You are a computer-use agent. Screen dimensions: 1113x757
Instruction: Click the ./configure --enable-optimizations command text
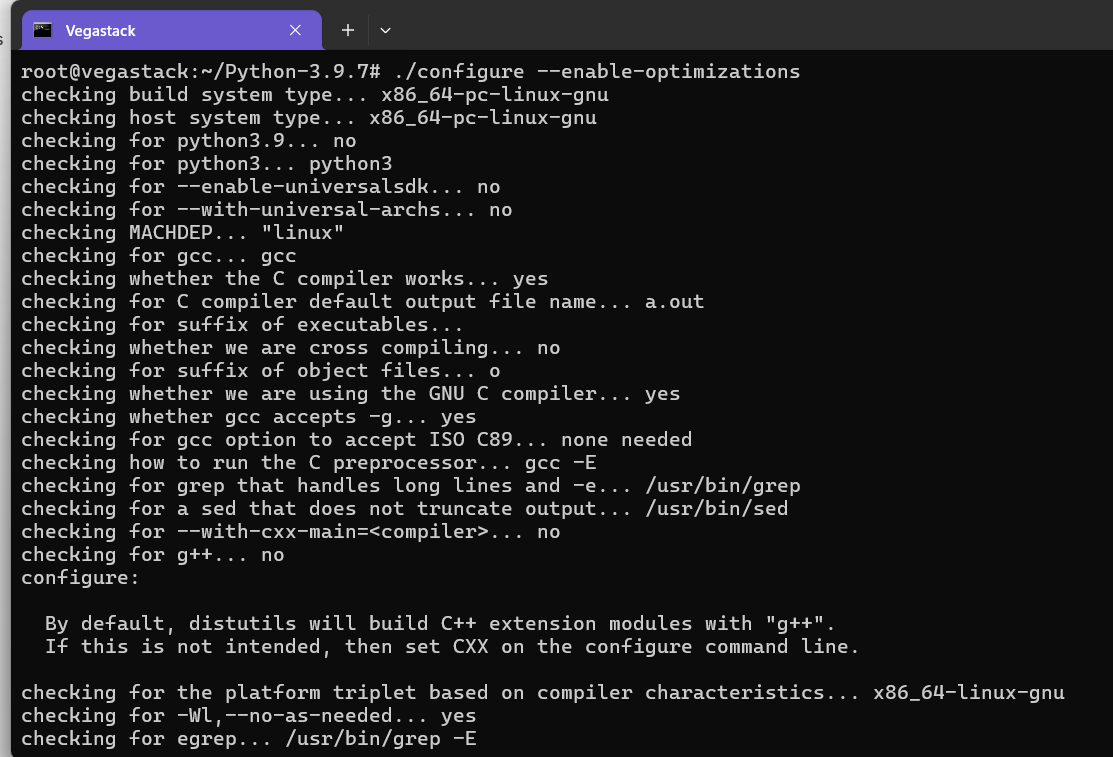[597, 72]
